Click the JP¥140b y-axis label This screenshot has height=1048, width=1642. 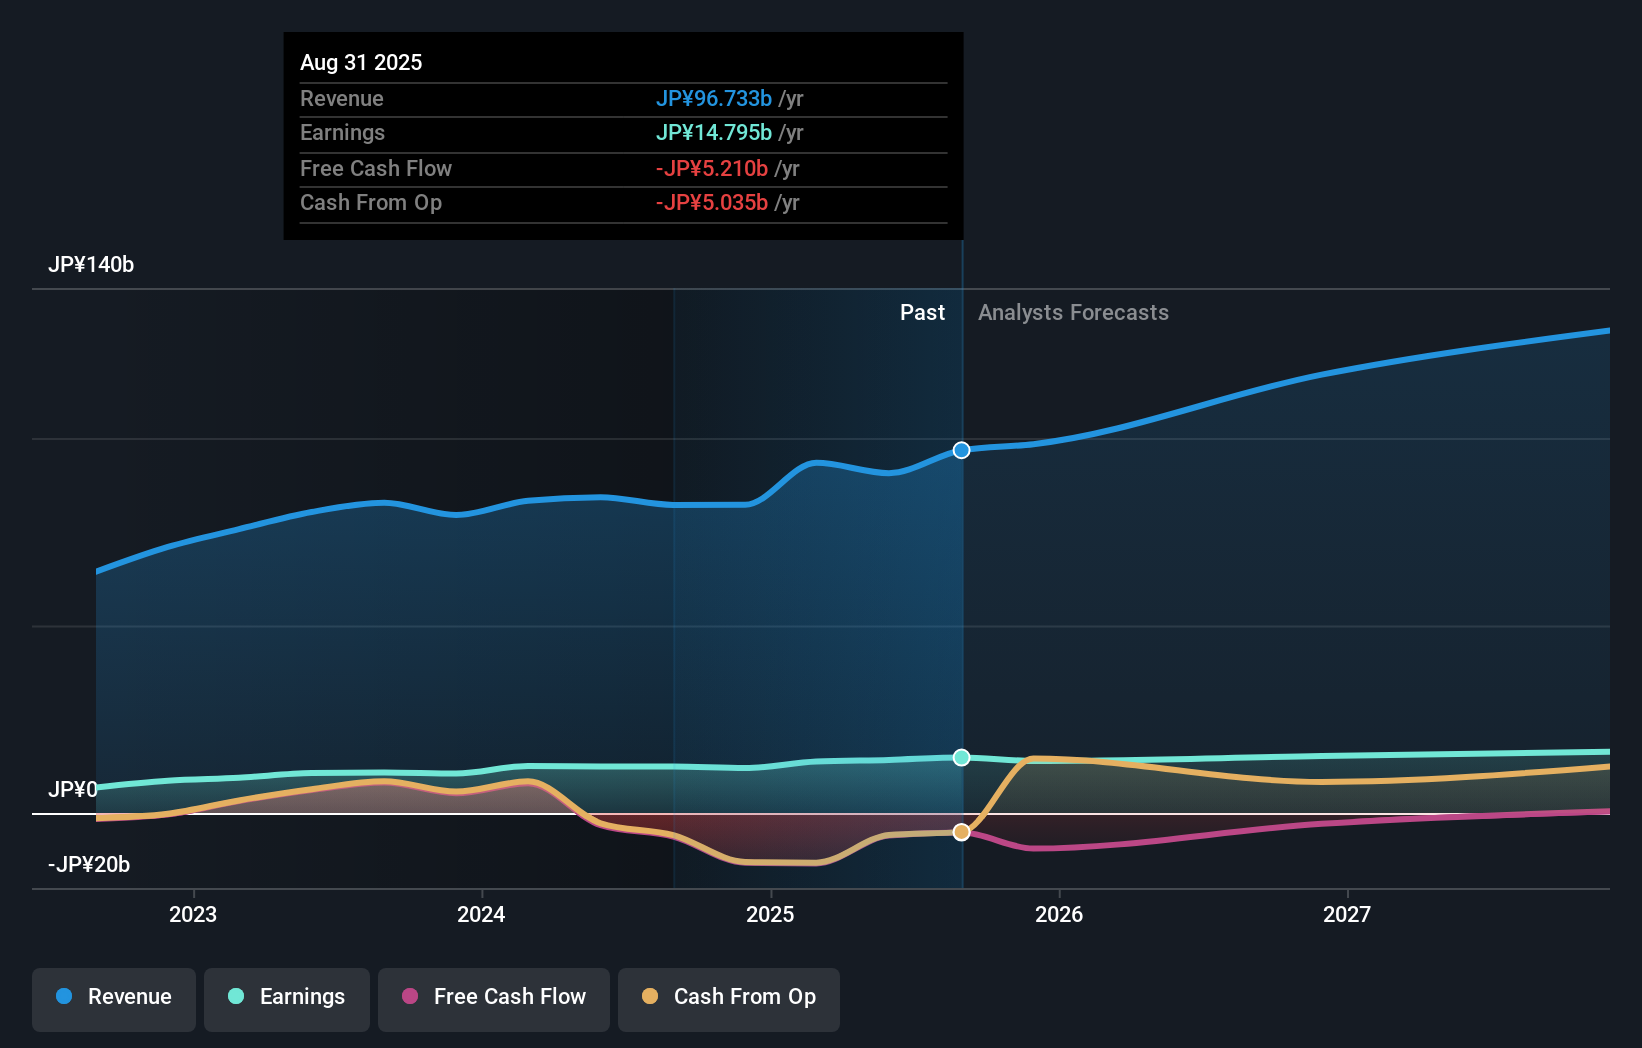(91, 265)
